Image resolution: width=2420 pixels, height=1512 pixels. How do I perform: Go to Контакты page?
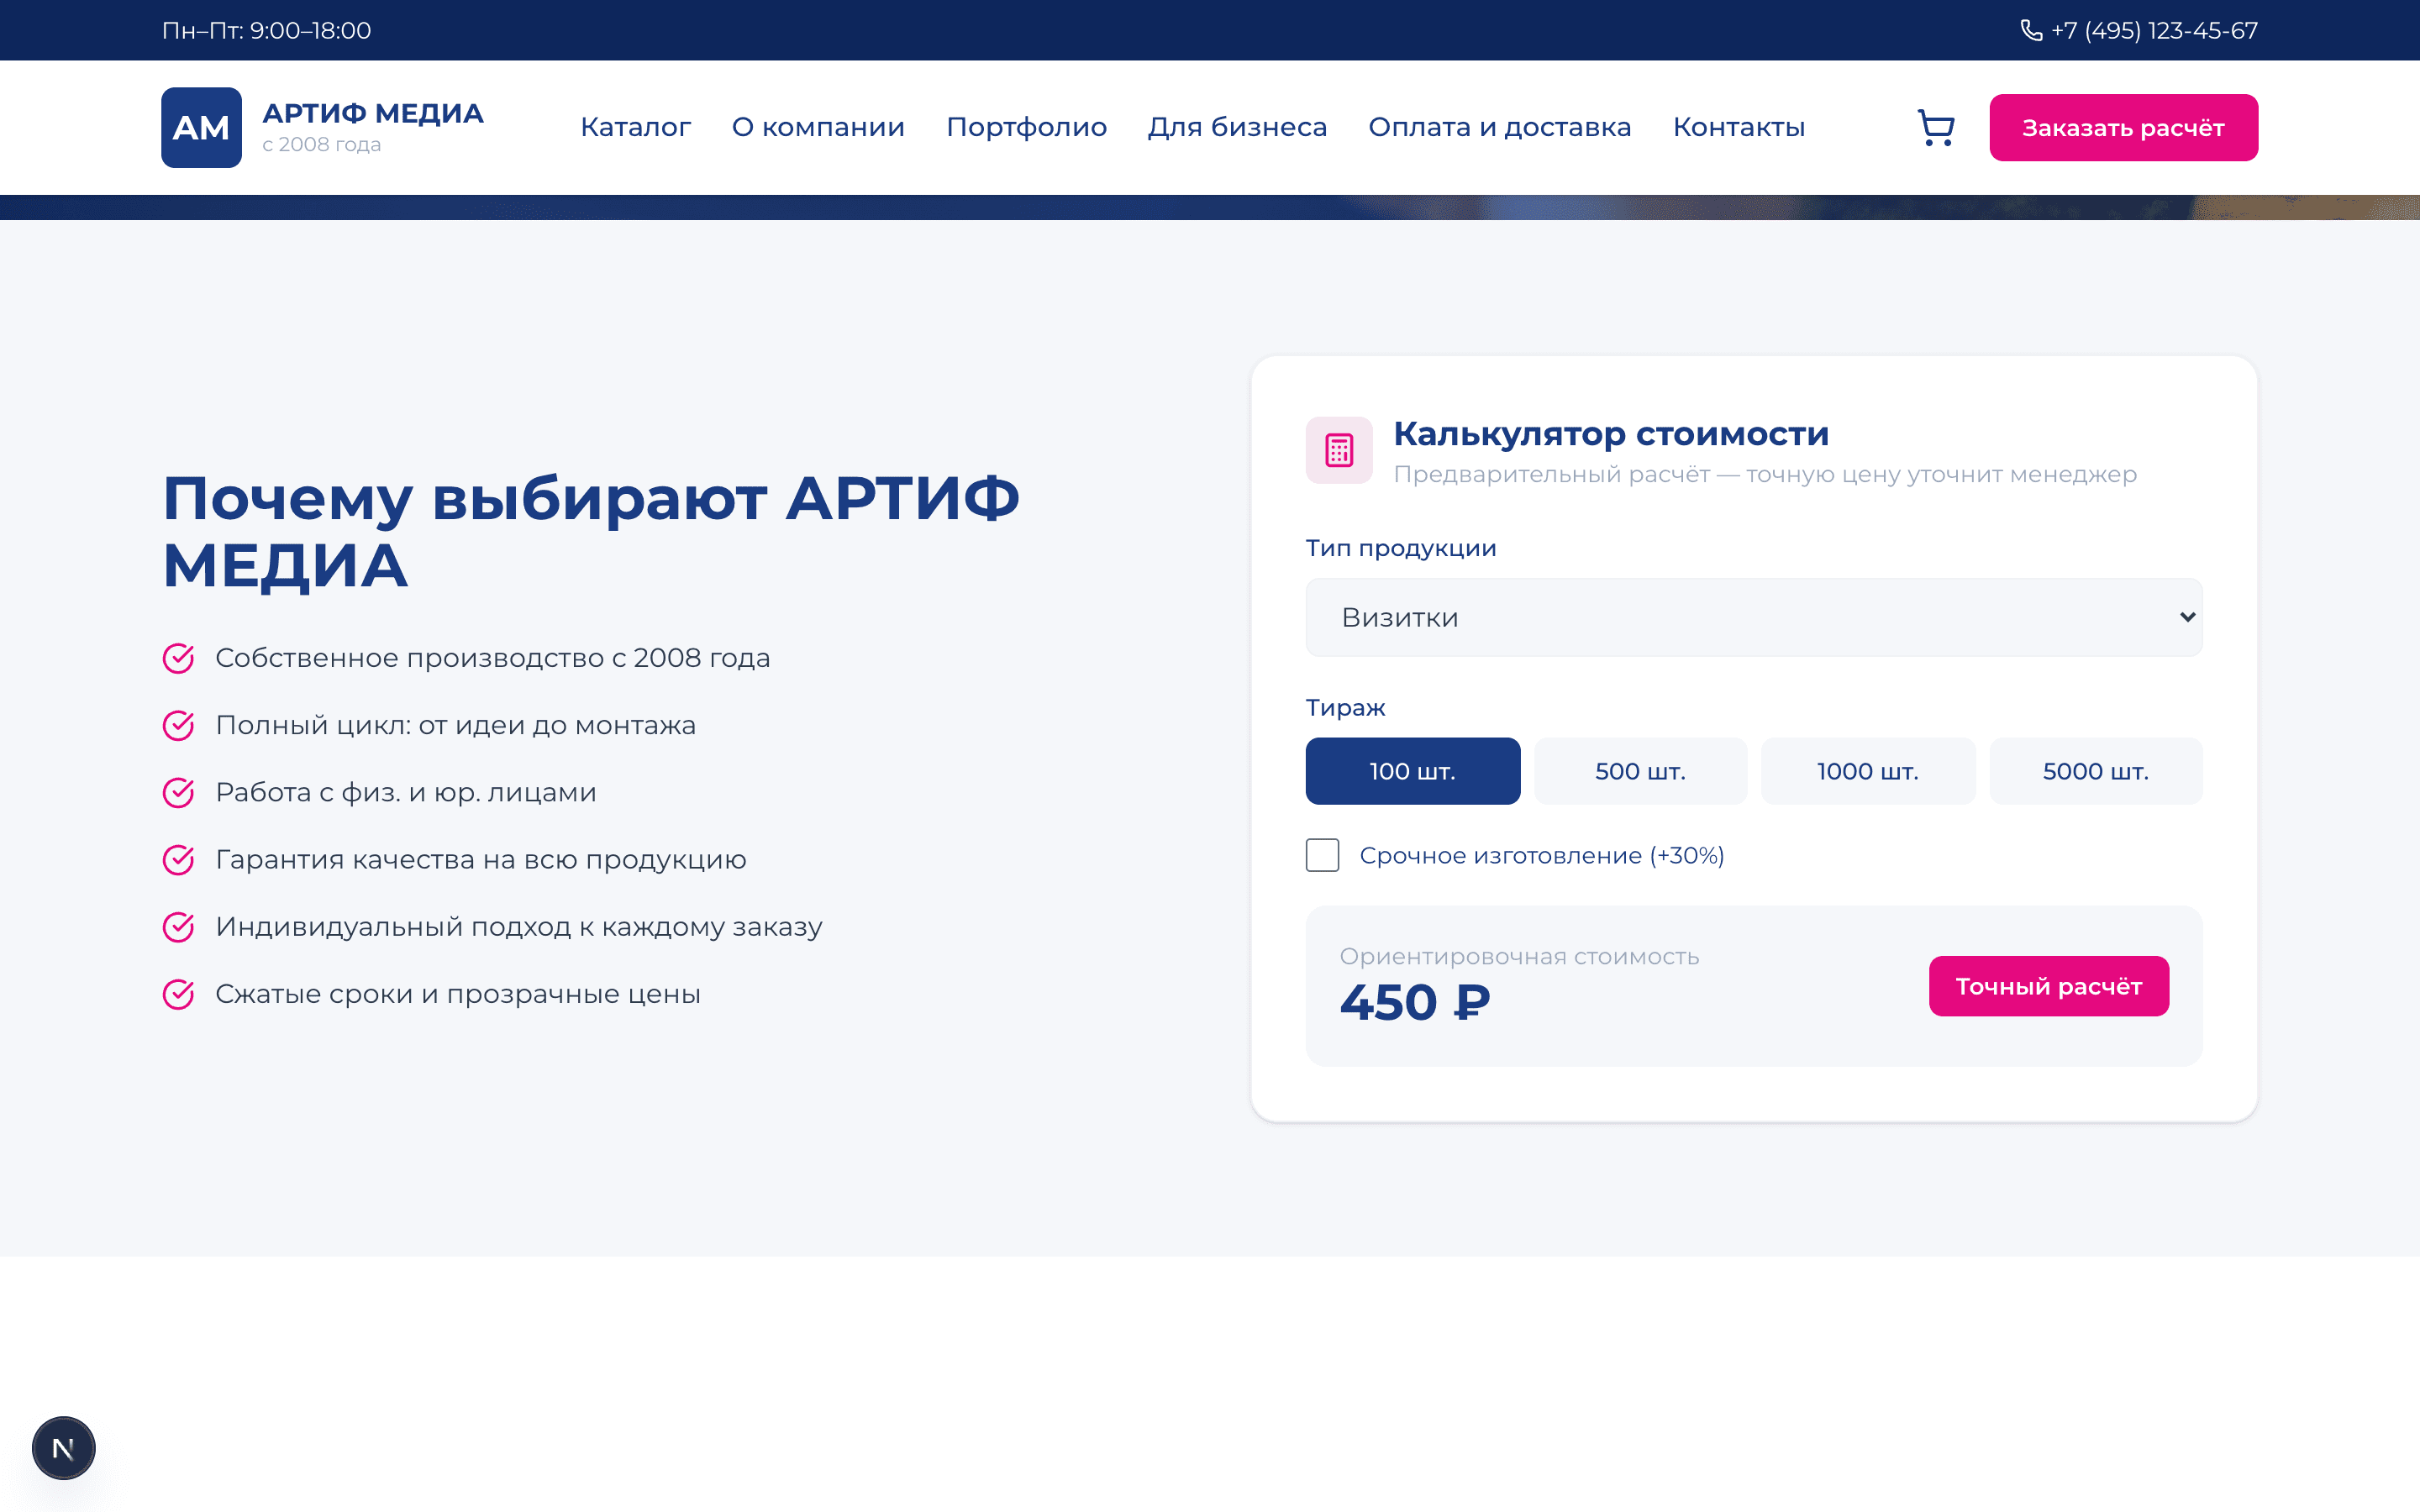1739,127
